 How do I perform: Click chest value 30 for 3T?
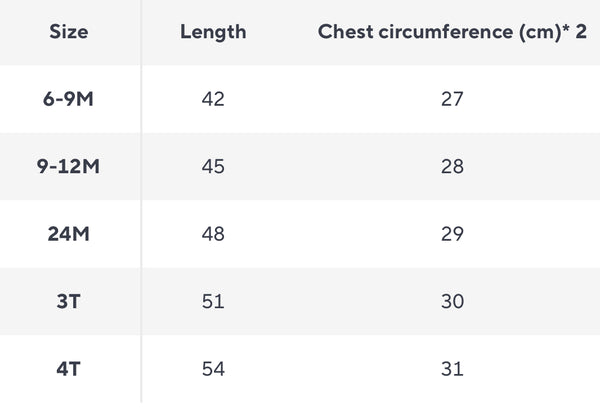pyautogui.click(x=452, y=301)
